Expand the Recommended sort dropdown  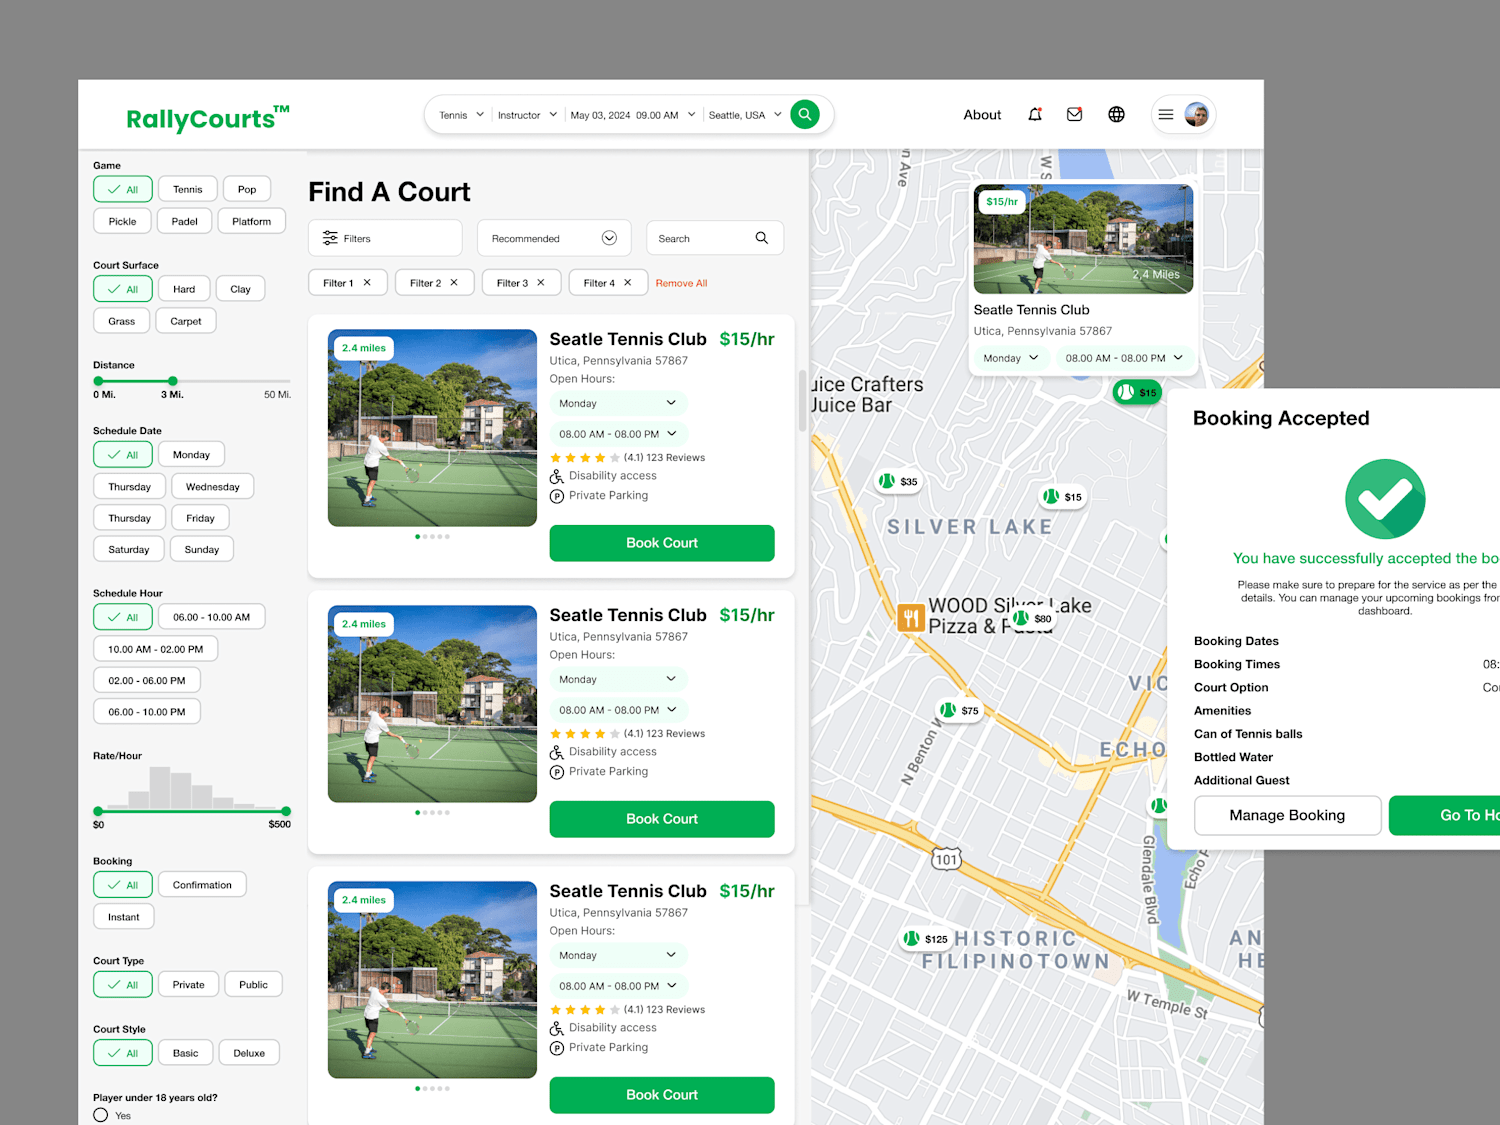click(x=554, y=238)
